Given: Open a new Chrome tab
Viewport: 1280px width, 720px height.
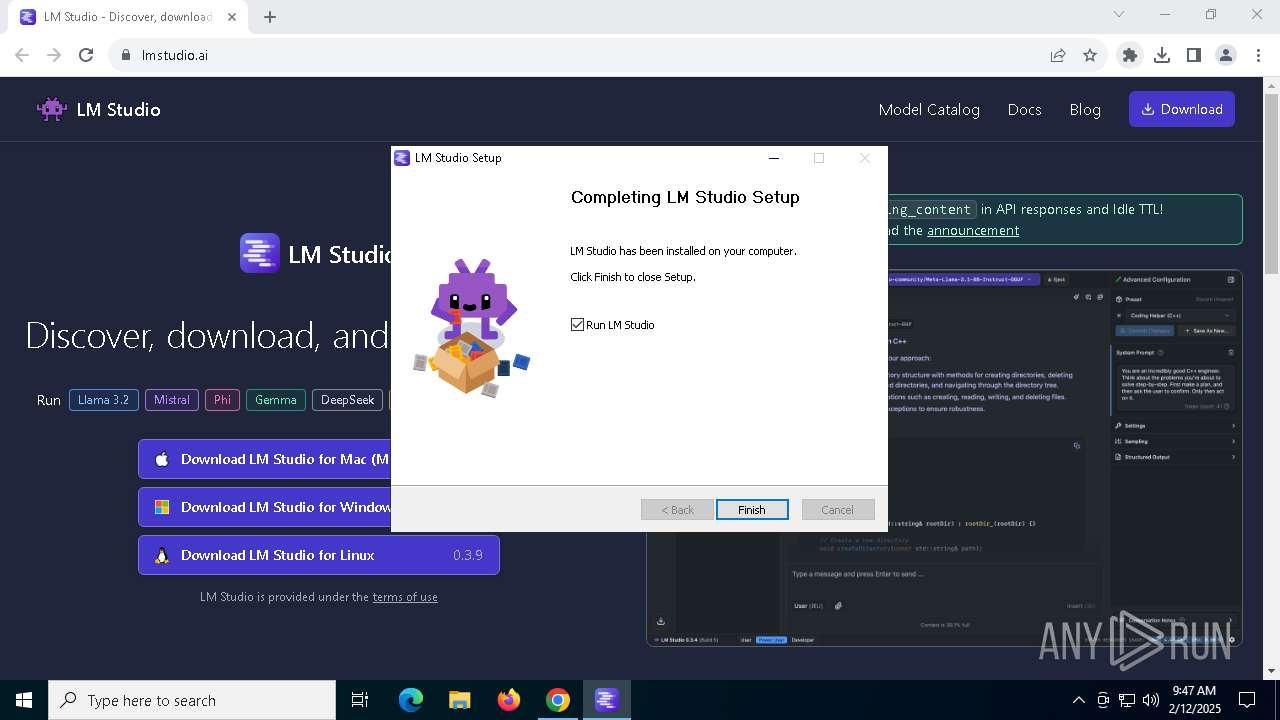Looking at the screenshot, I should coord(270,17).
